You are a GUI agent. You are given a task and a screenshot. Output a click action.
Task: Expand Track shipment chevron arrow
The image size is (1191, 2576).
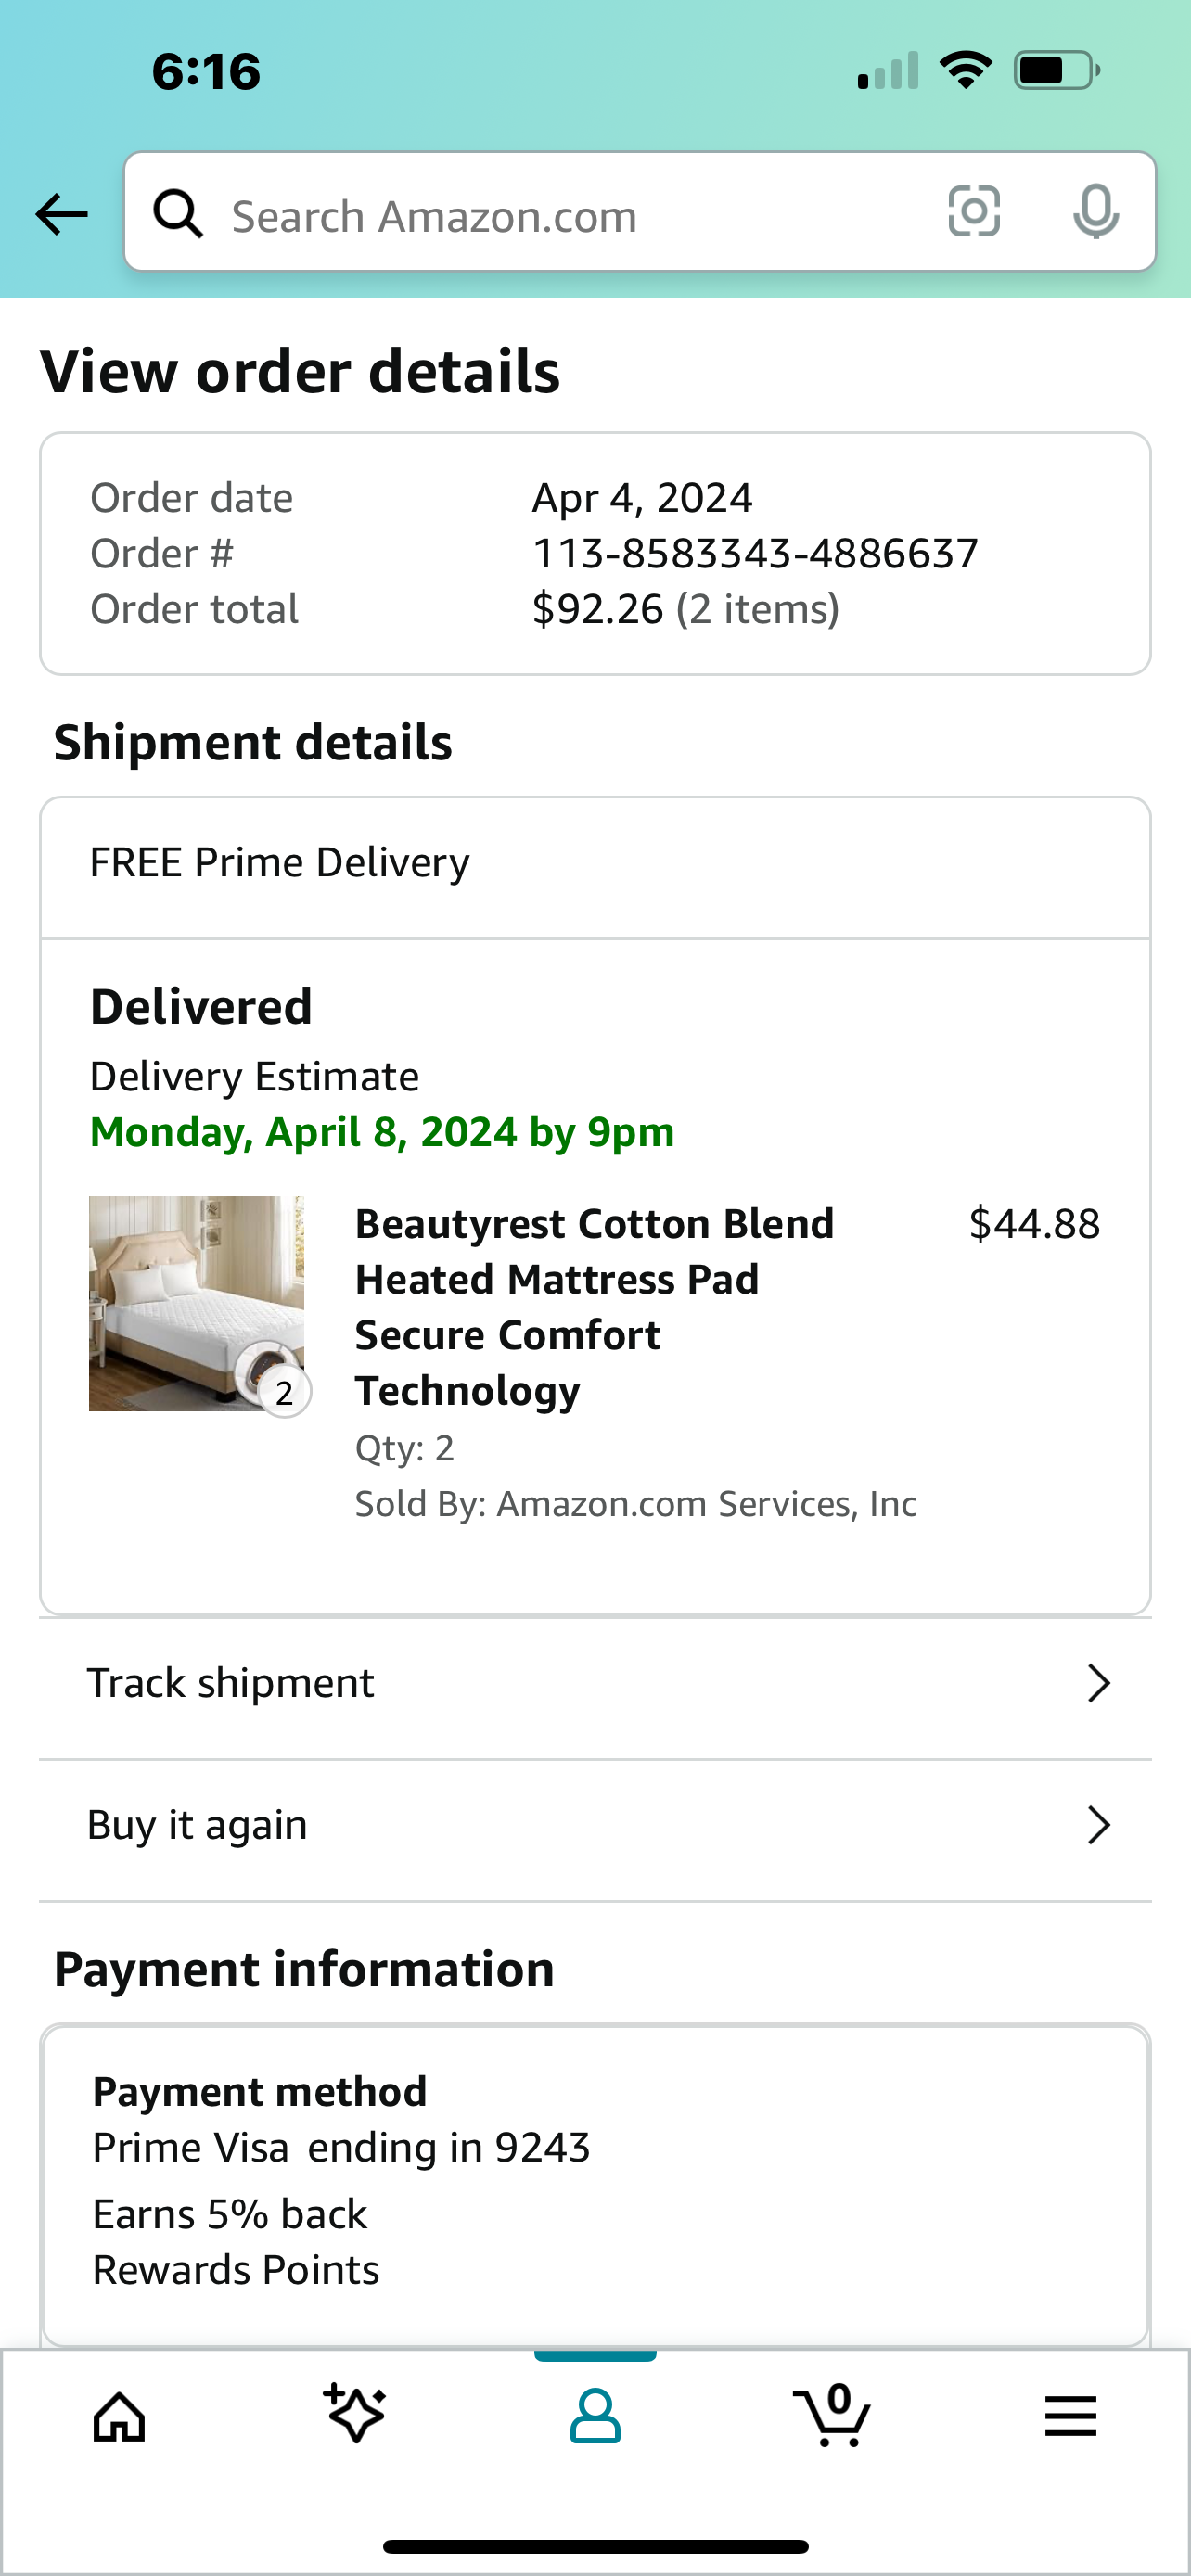(x=1099, y=1684)
